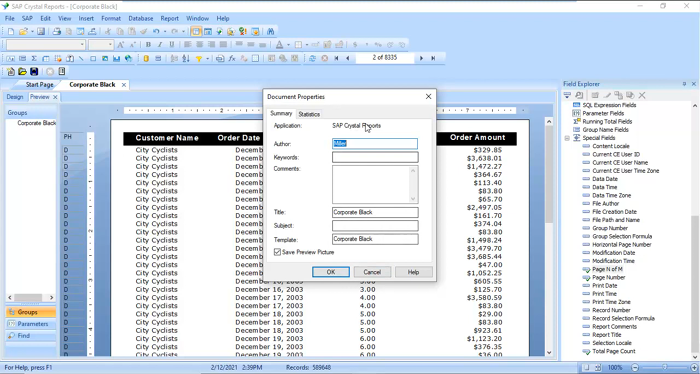Go to the previous page arrow
700x374 pixels.
(348, 58)
